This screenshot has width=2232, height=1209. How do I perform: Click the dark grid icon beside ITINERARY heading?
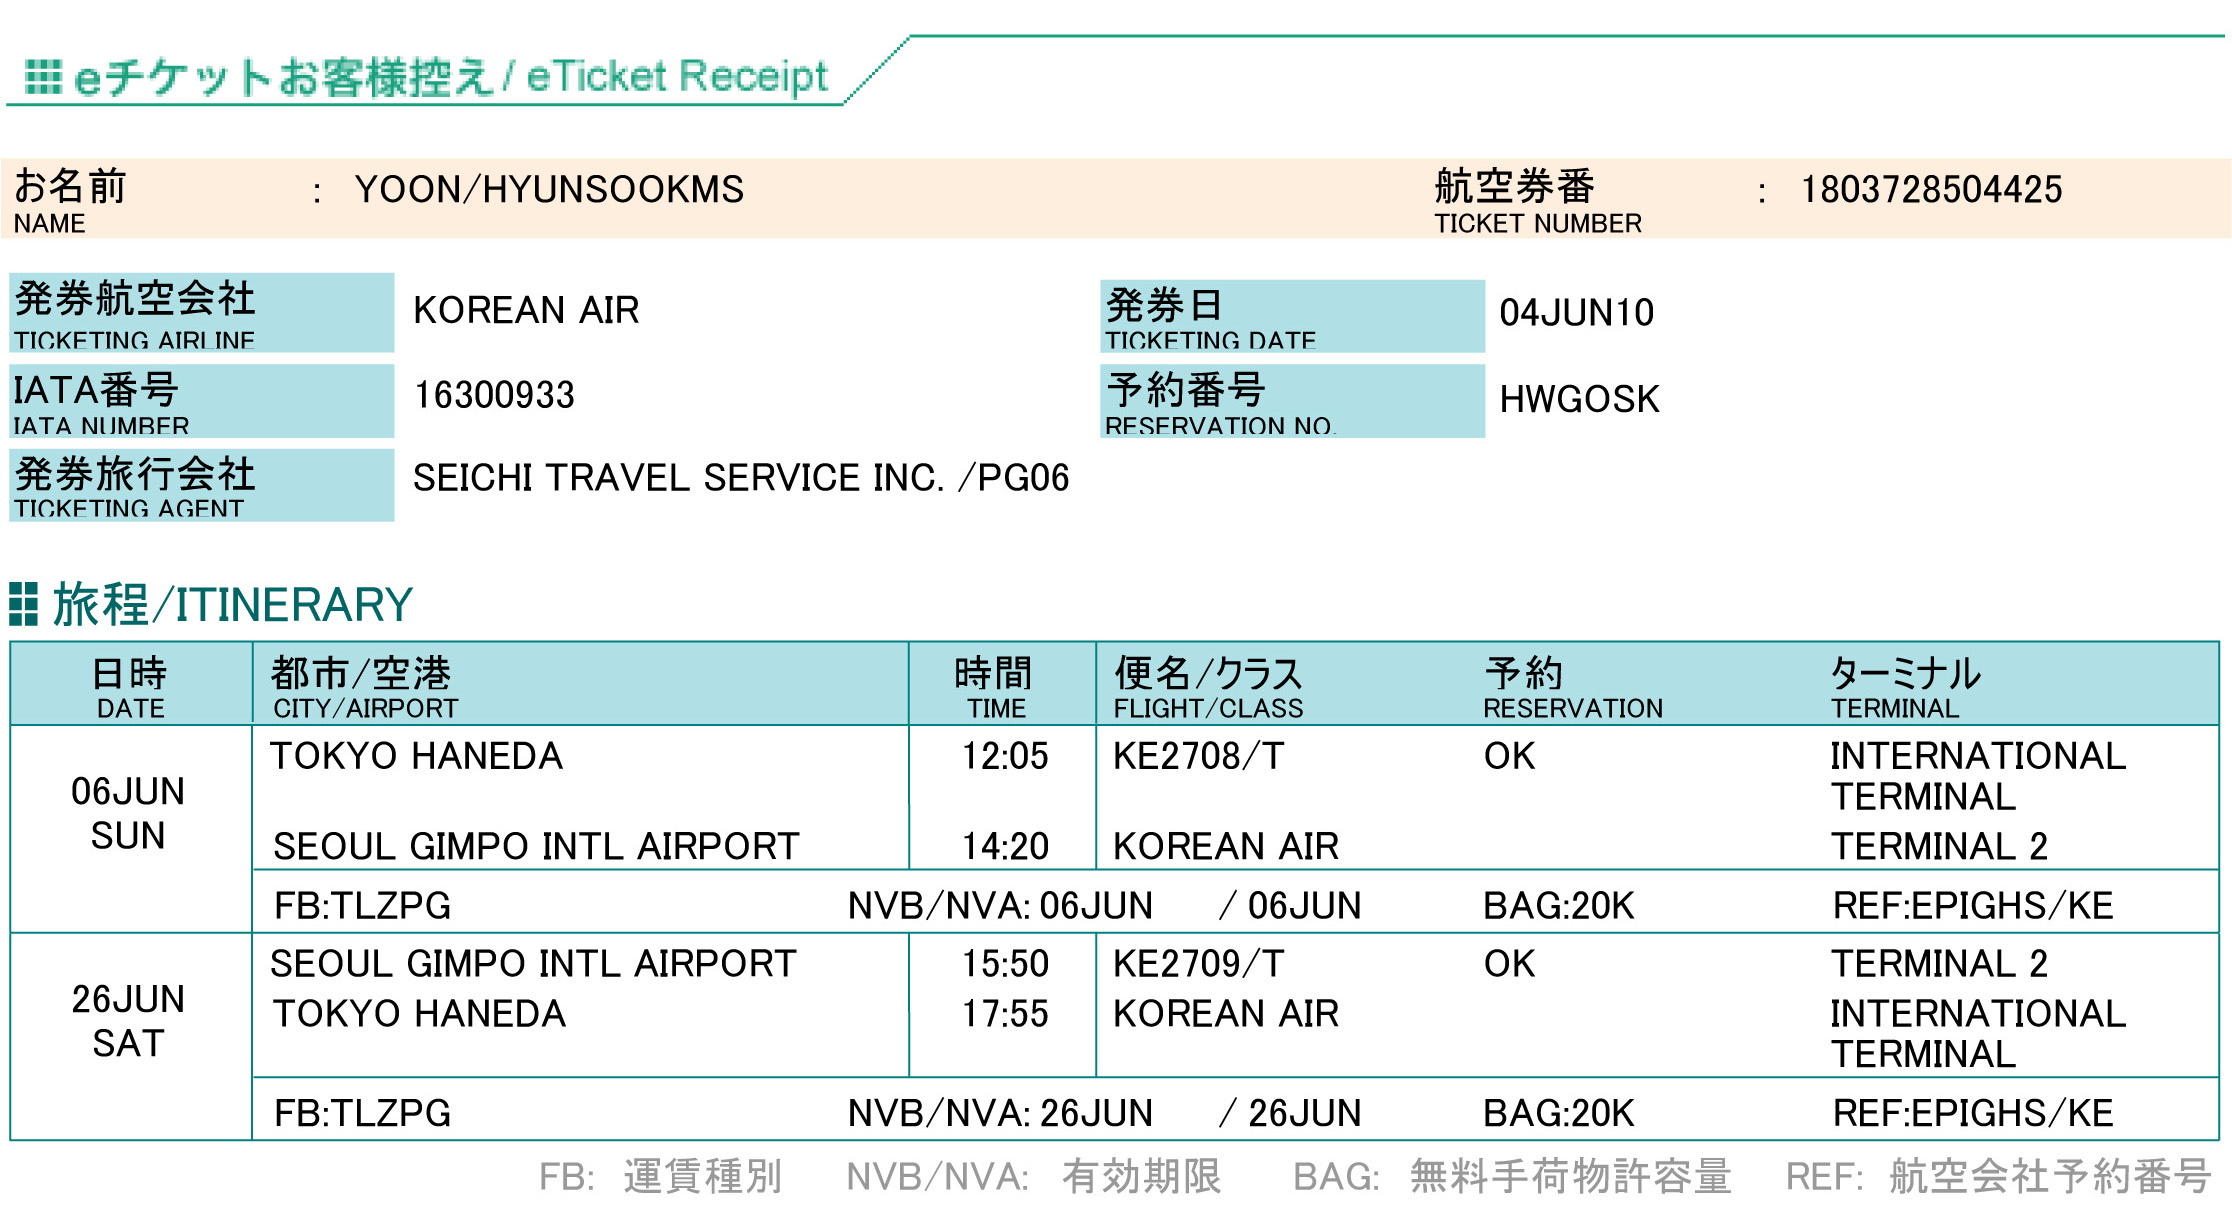[23, 604]
